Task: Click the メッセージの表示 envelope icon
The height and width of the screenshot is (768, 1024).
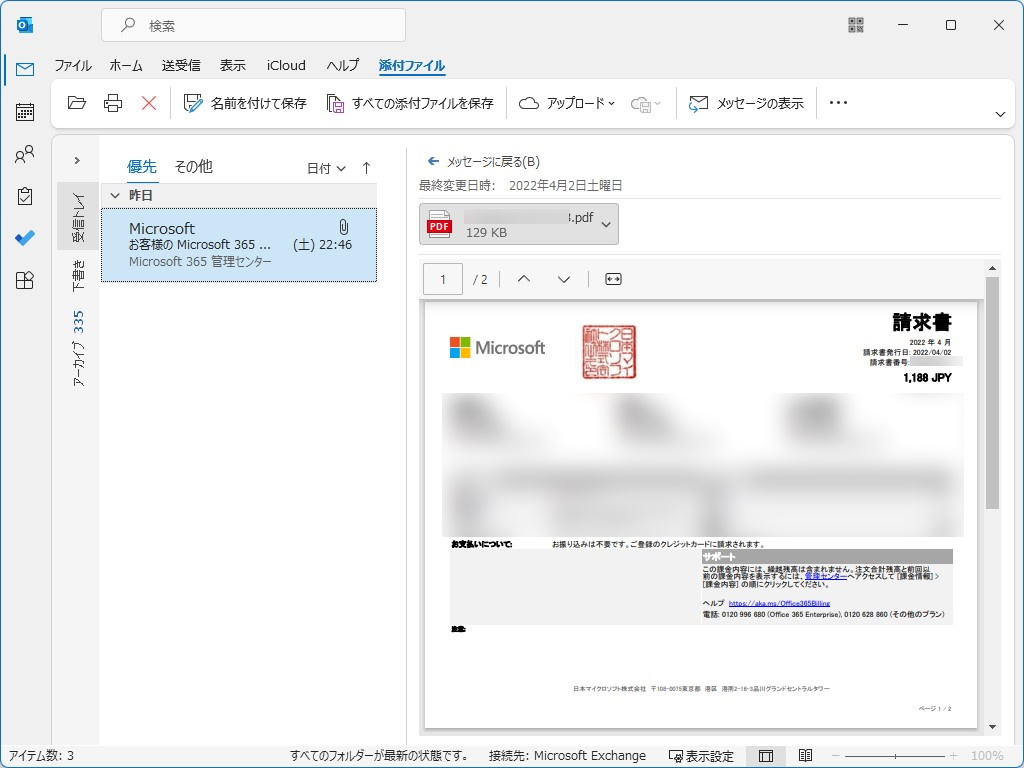Action: click(x=699, y=102)
